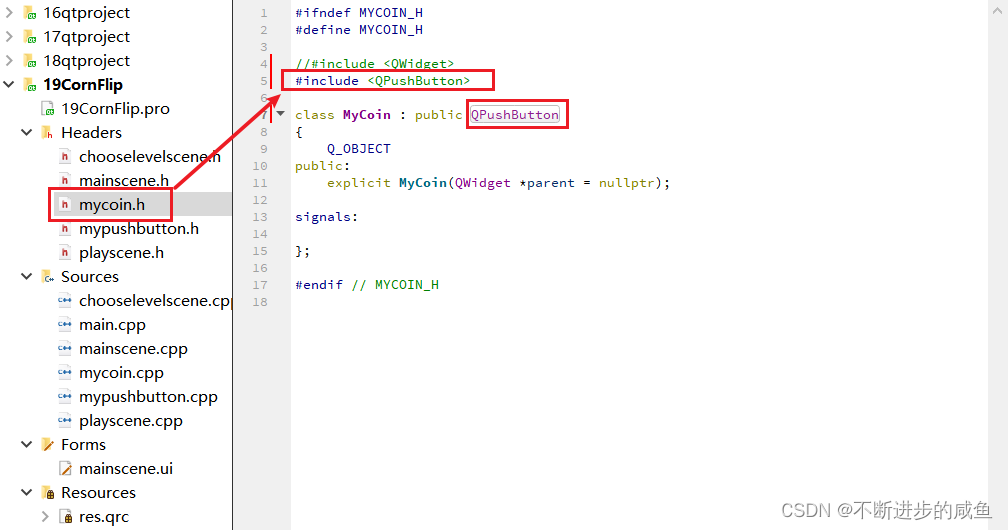Open playscene.h header file
This screenshot has width=1008, height=530.
(x=122, y=253)
